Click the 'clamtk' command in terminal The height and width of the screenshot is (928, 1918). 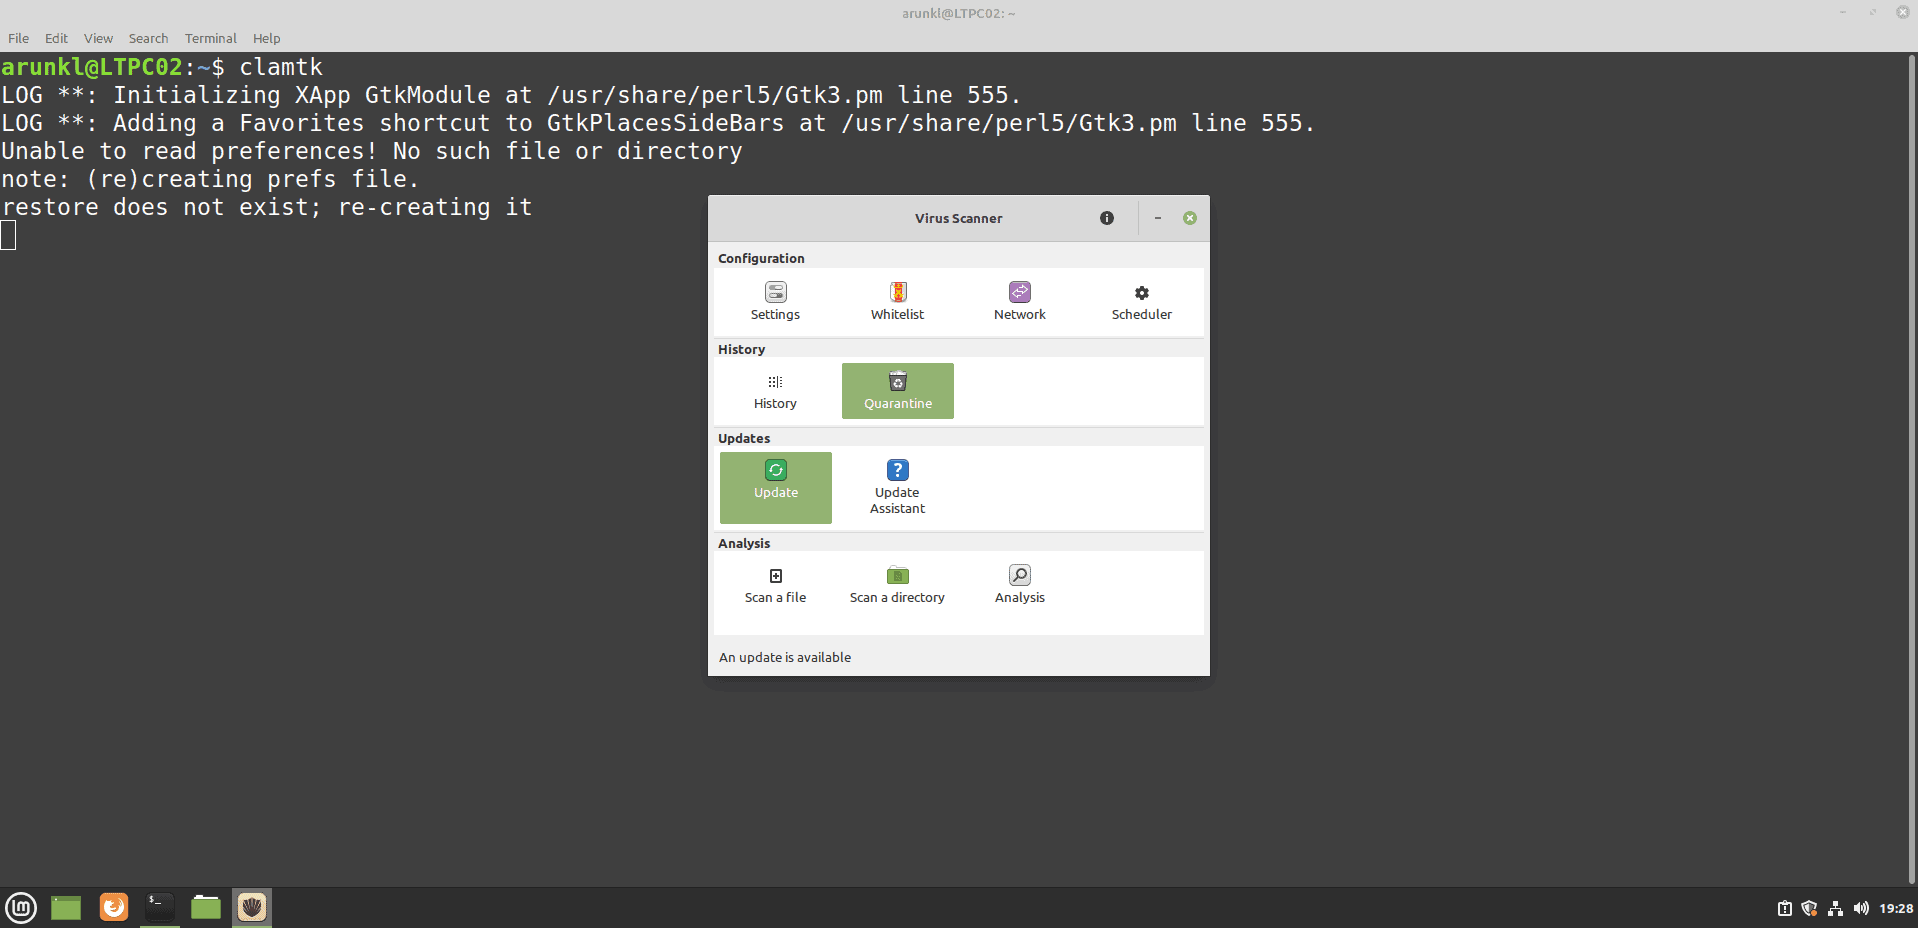(281, 67)
